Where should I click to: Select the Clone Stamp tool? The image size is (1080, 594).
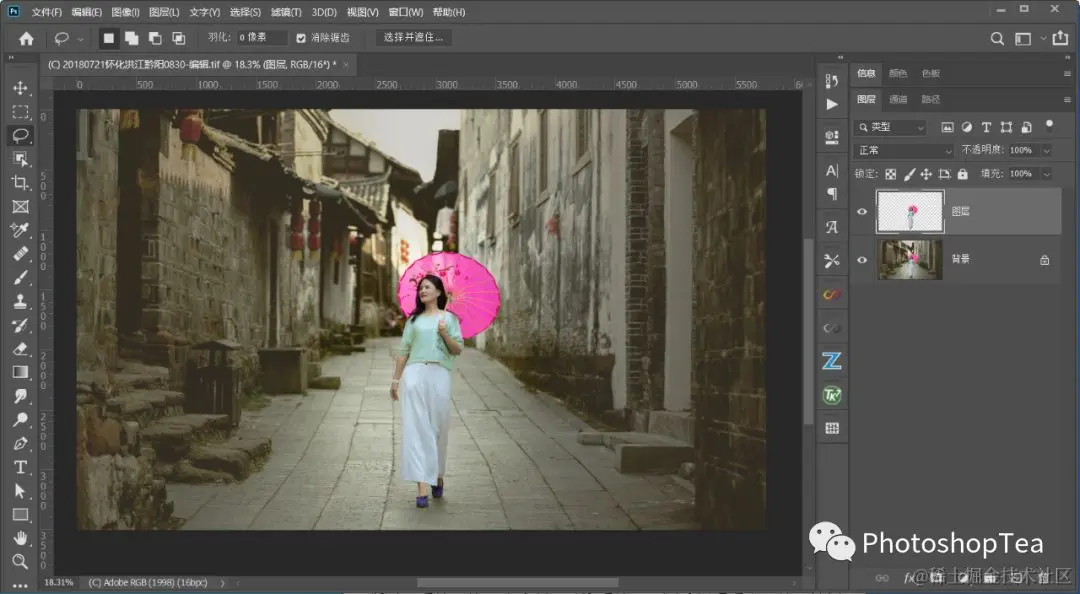[20, 301]
